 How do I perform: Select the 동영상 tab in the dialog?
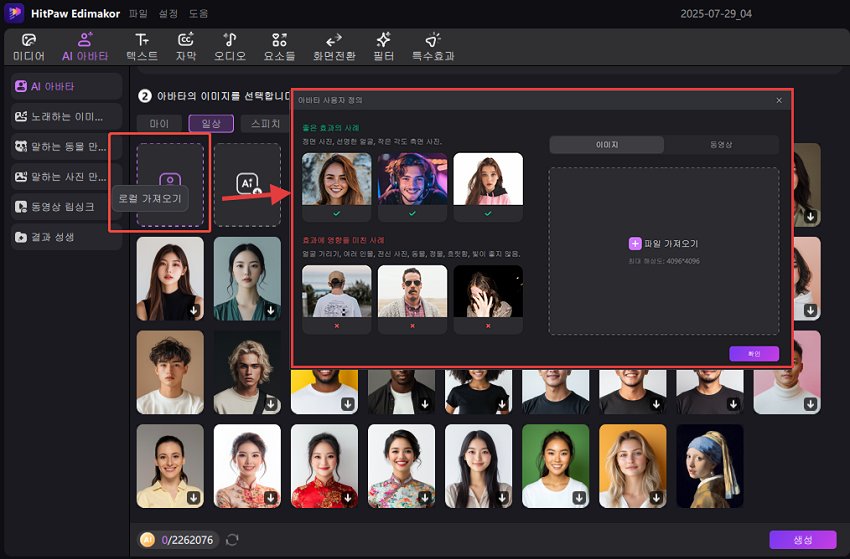(x=721, y=145)
